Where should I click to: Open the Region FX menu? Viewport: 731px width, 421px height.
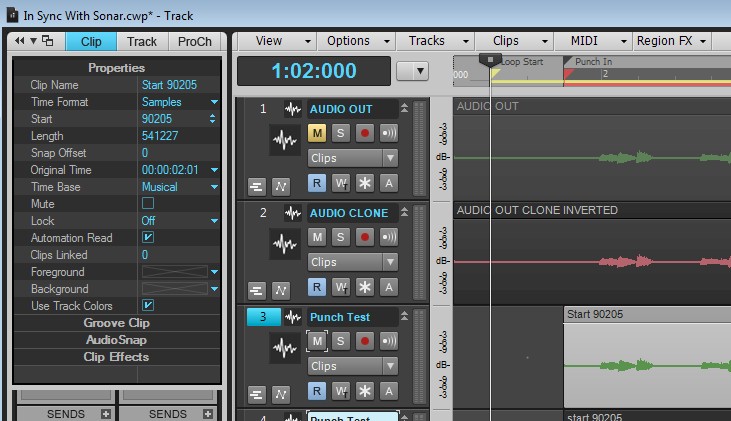[672, 41]
